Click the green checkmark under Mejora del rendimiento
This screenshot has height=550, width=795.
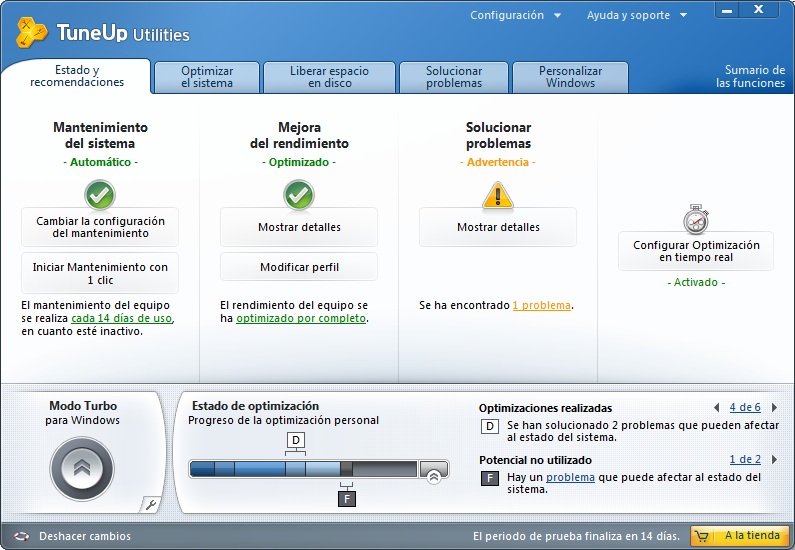click(299, 195)
